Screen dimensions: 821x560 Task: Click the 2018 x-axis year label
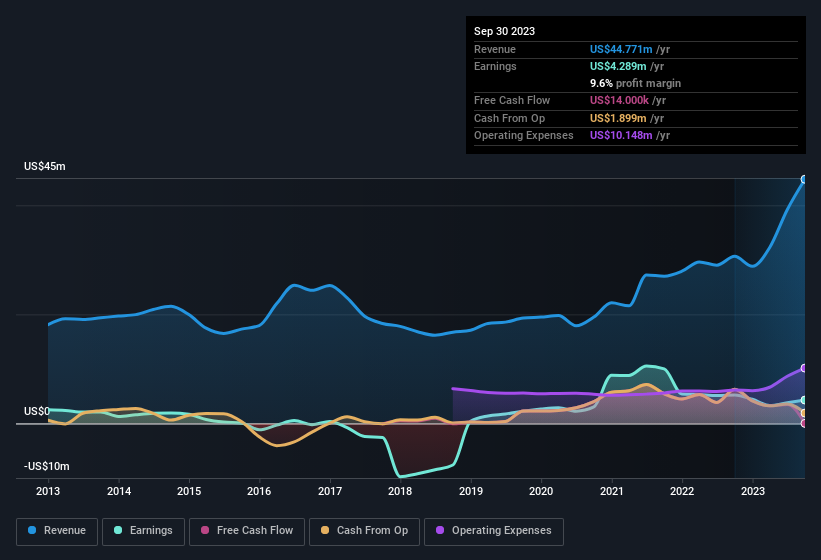(x=400, y=491)
